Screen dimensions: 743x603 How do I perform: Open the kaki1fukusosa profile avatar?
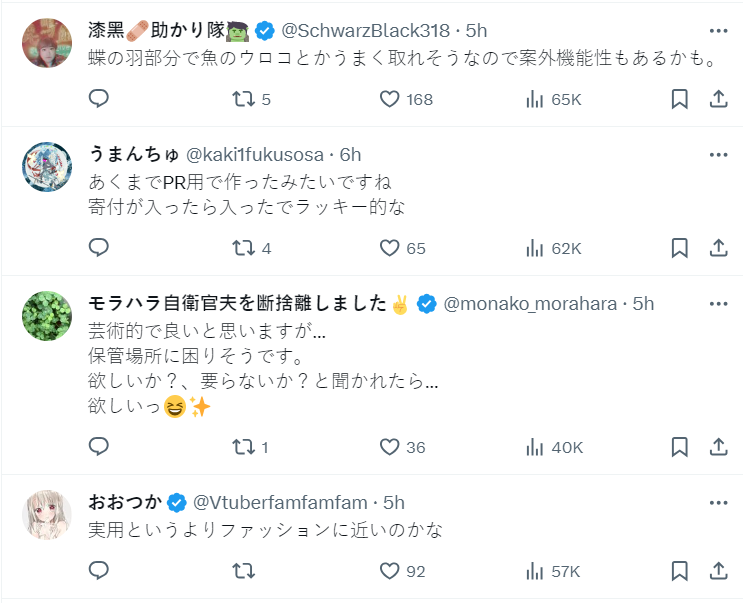(x=47, y=167)
